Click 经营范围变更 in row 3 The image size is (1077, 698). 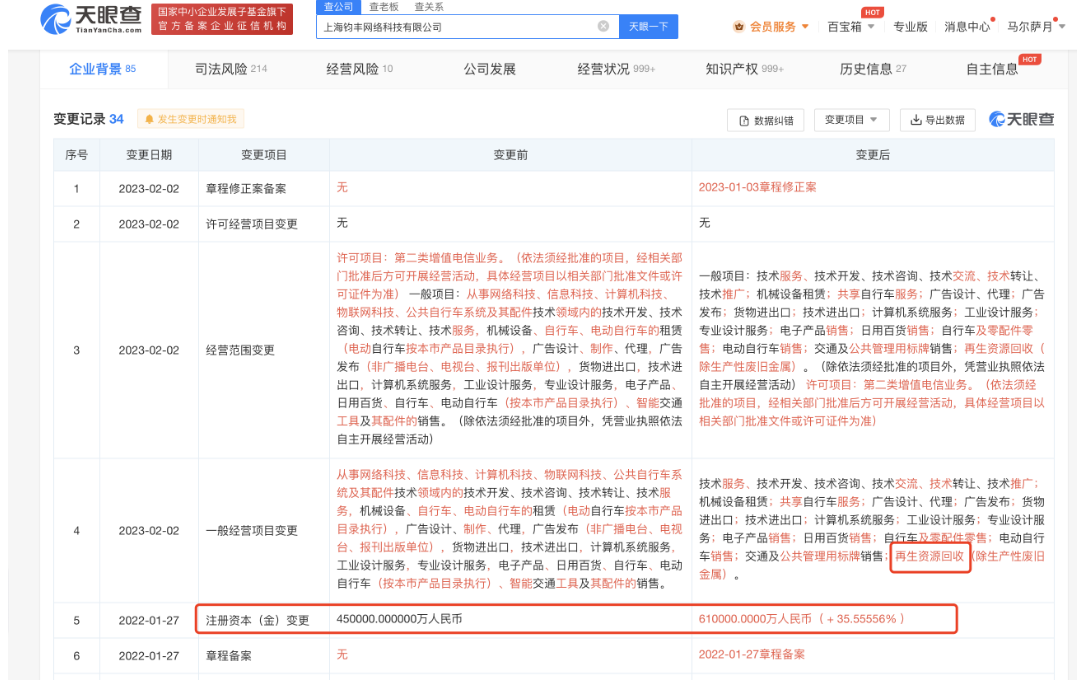coord(240,350)
